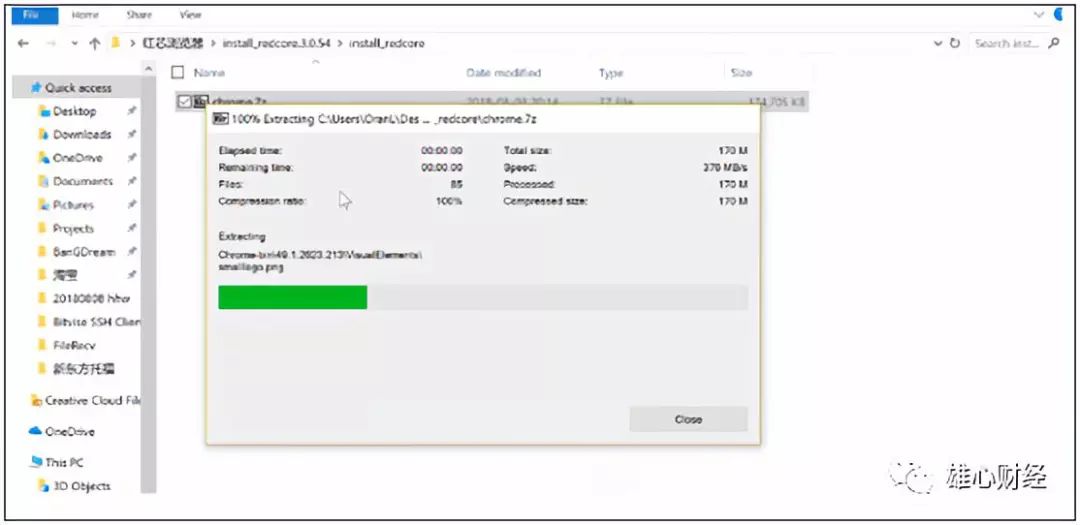
Task: Tick the select-all checkbox in header
Action: (x=178, y=72)
